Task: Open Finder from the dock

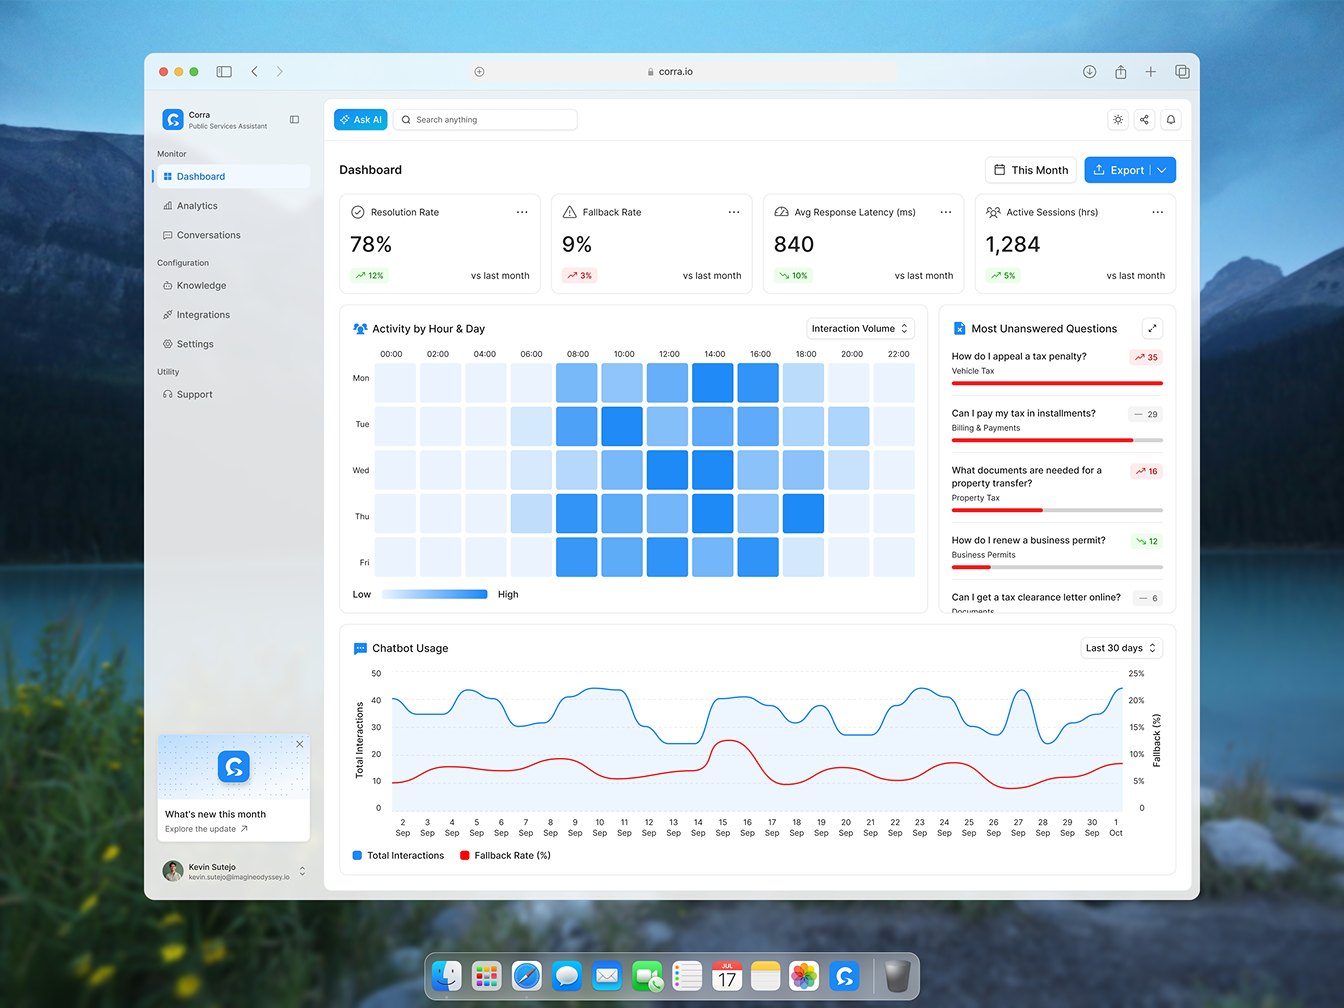Action: 446,976
